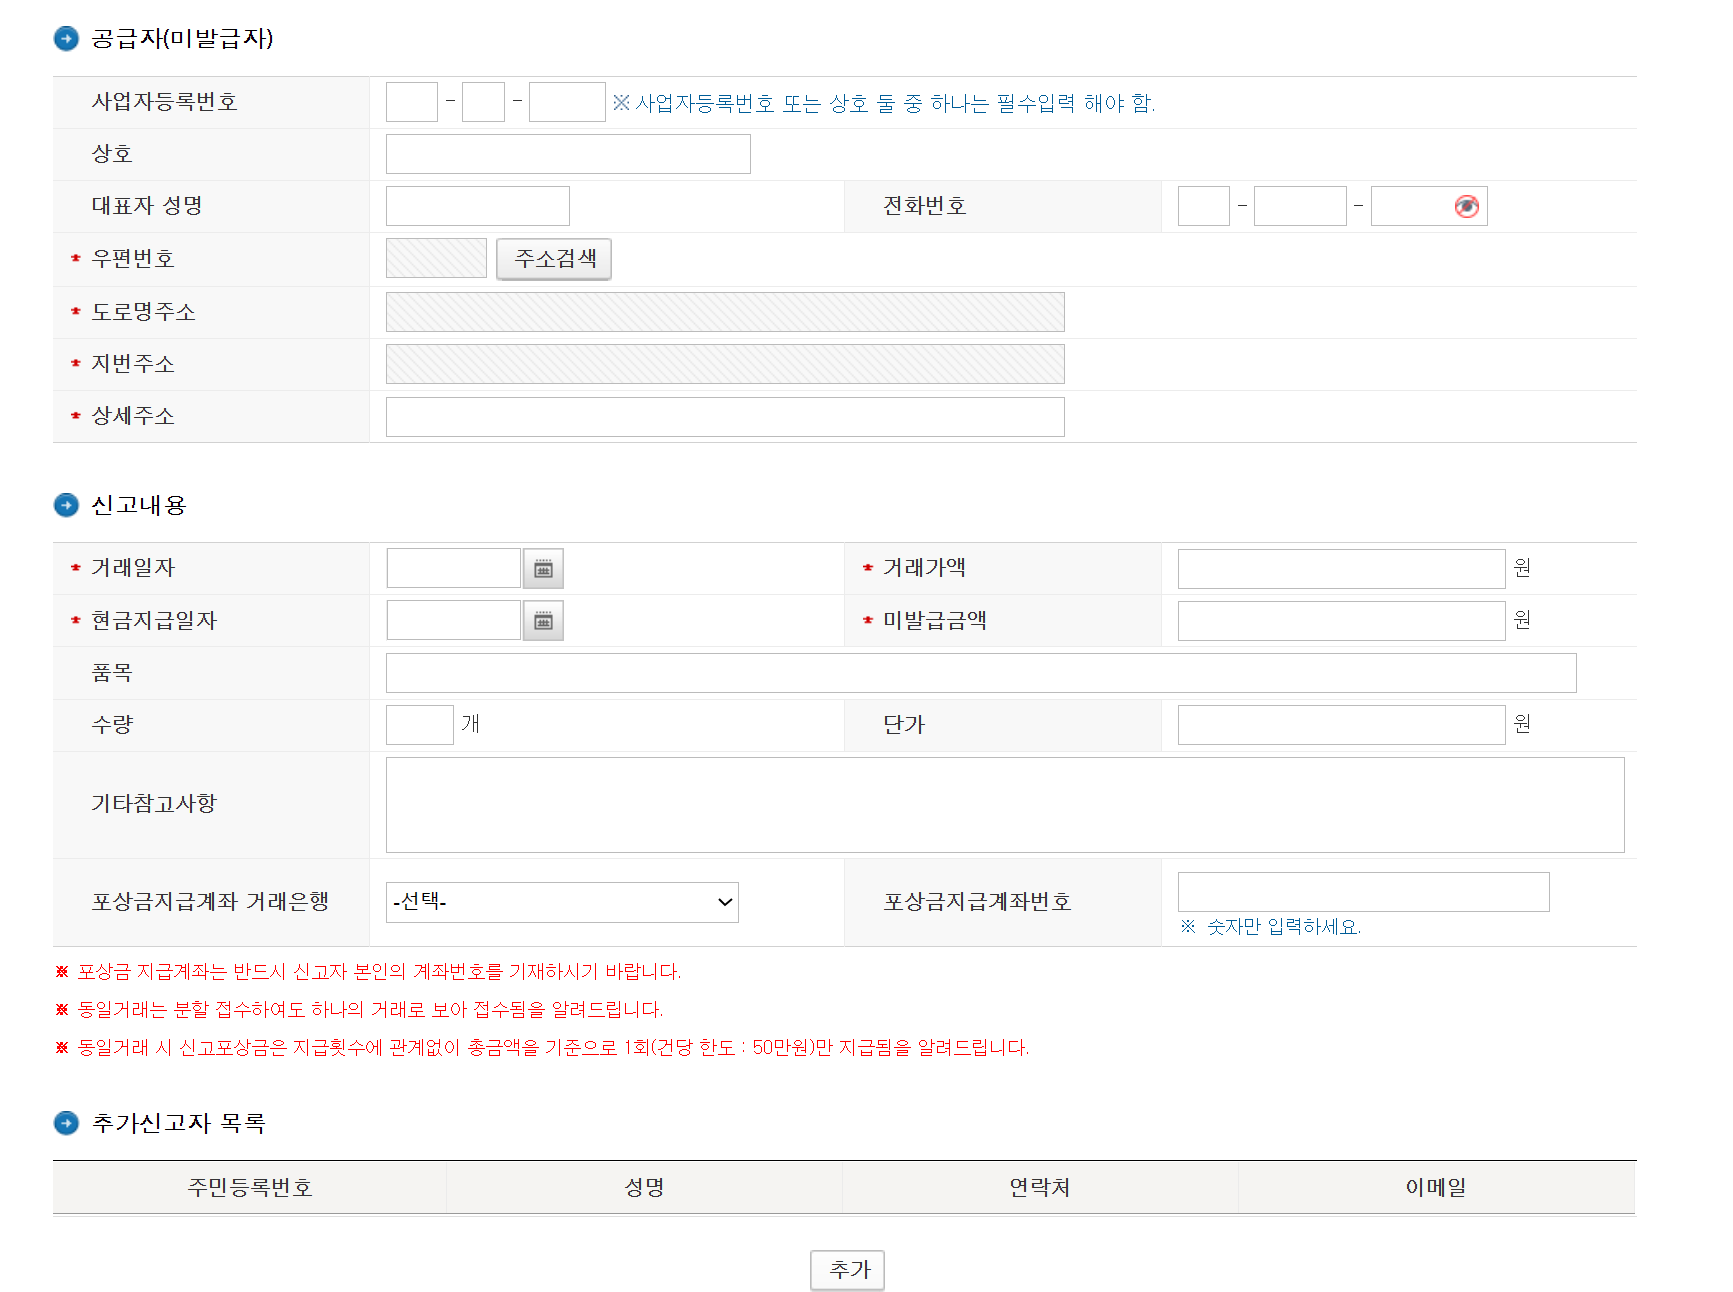Toggle the eye icon in 전화번호 field

coord(1466,206)
